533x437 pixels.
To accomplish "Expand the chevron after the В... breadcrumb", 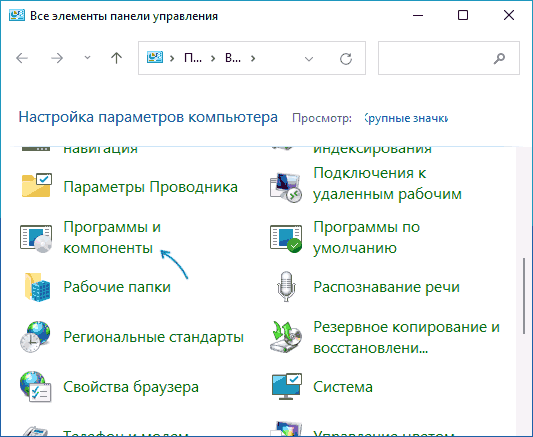I will click(253, 58).
